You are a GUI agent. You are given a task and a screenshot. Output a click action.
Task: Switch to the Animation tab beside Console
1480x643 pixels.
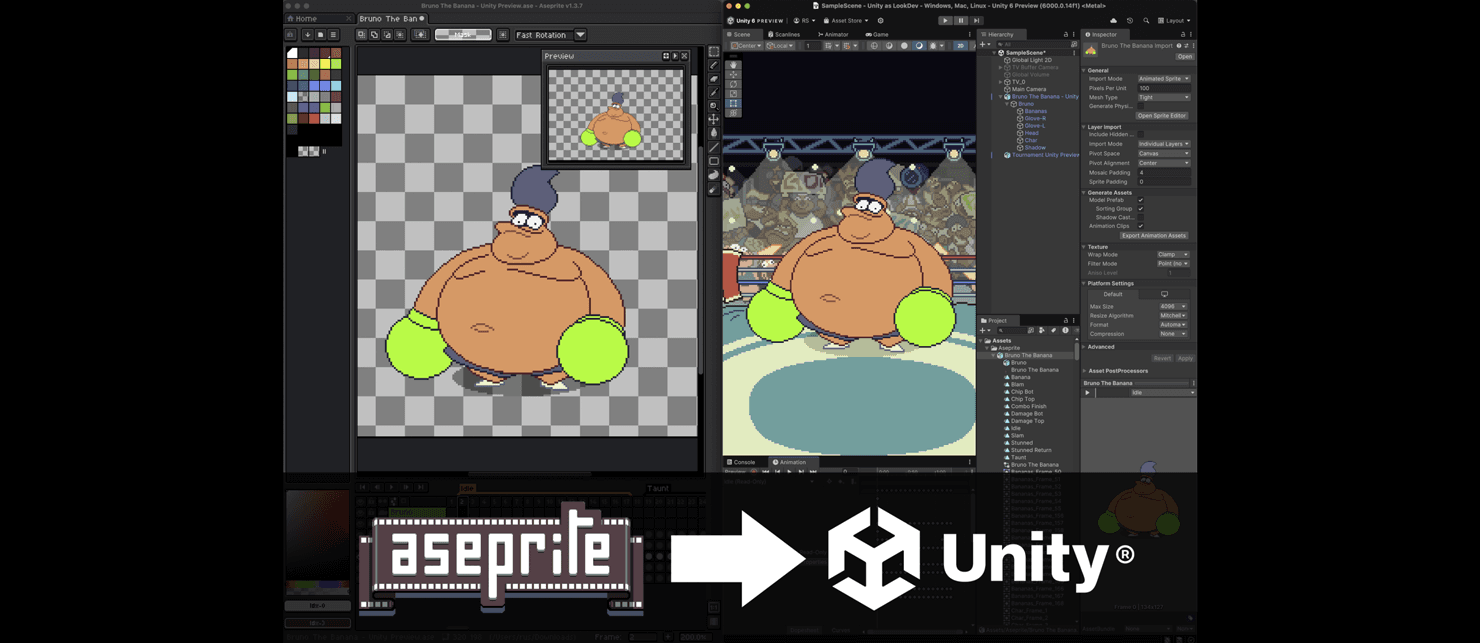[x=791, y=462]
